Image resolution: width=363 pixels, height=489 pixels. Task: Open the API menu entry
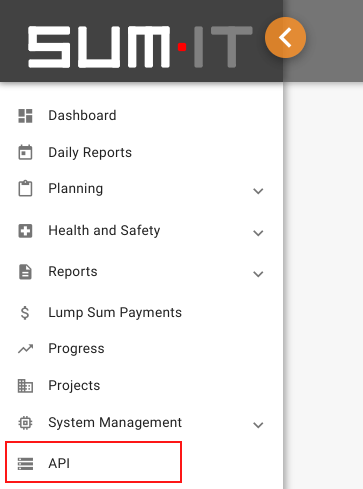click(93, 462)
